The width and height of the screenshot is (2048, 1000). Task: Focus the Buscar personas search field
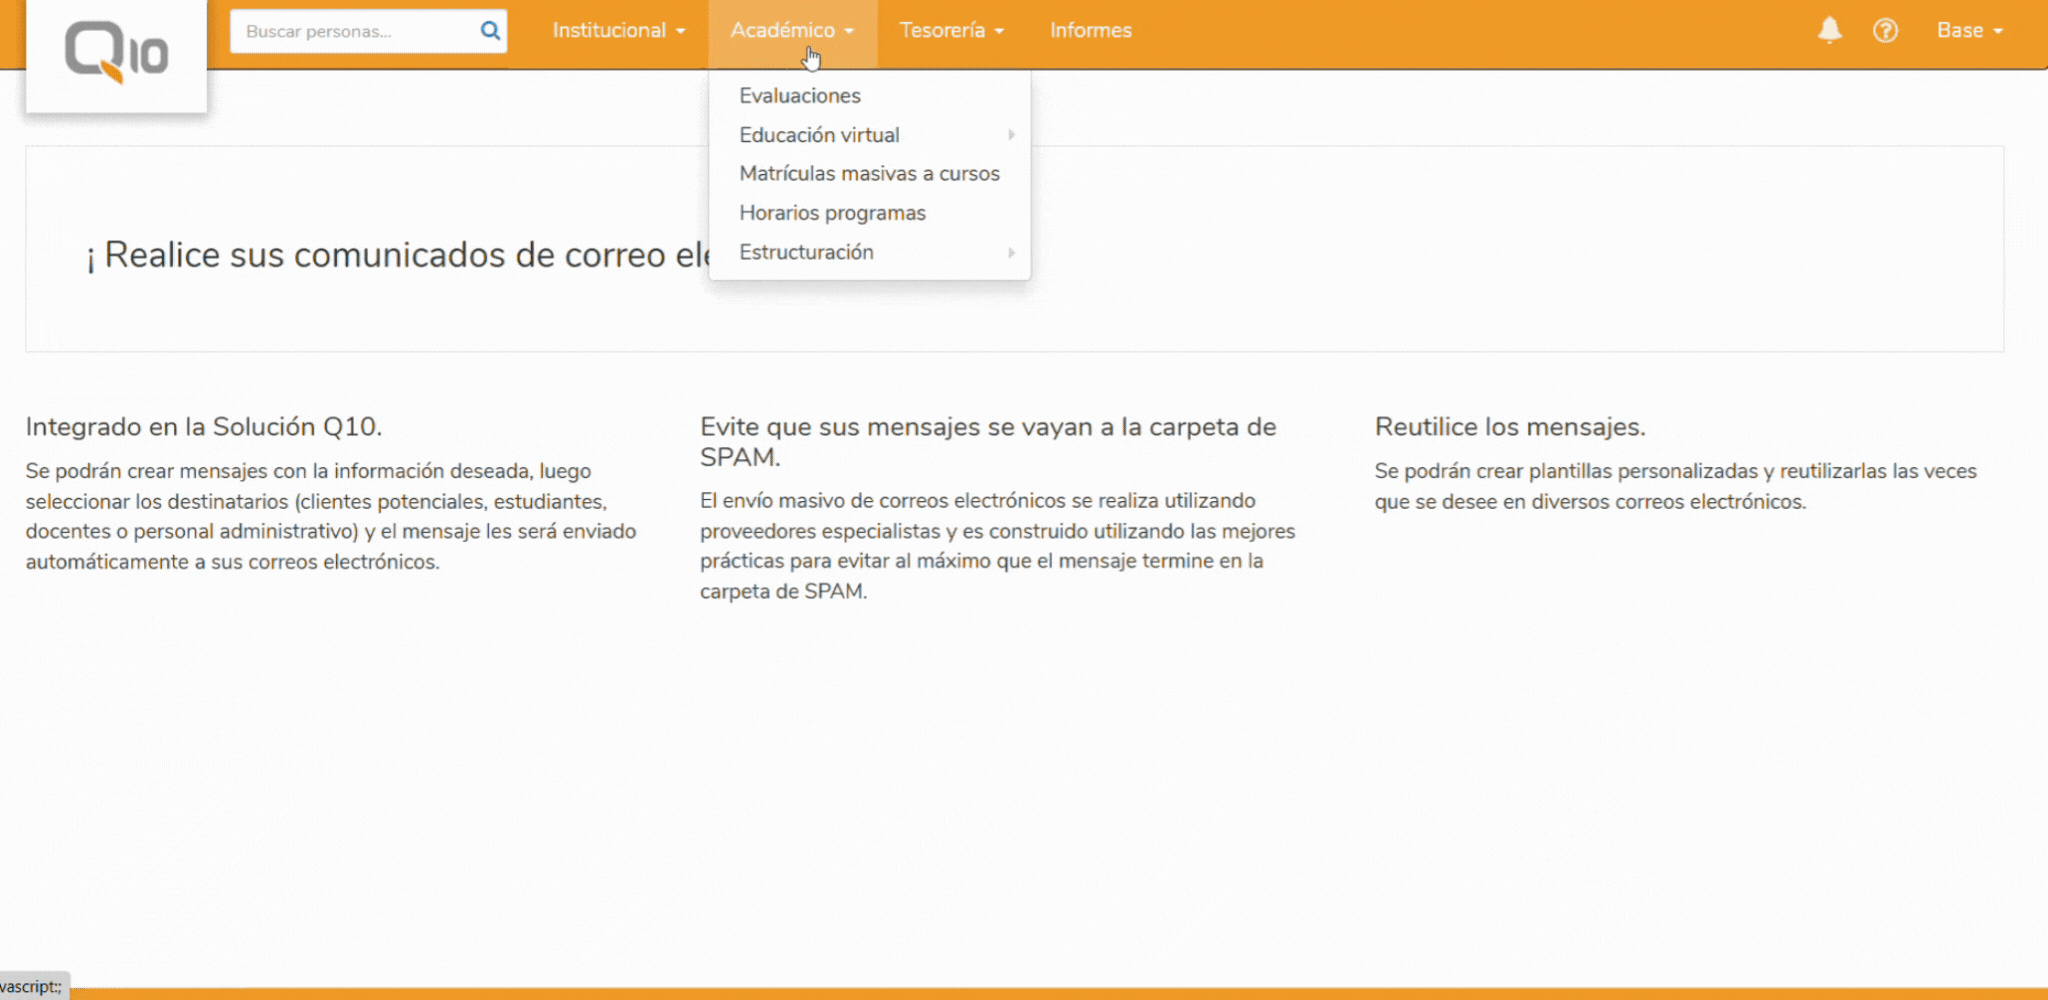(x=355, y=31)
